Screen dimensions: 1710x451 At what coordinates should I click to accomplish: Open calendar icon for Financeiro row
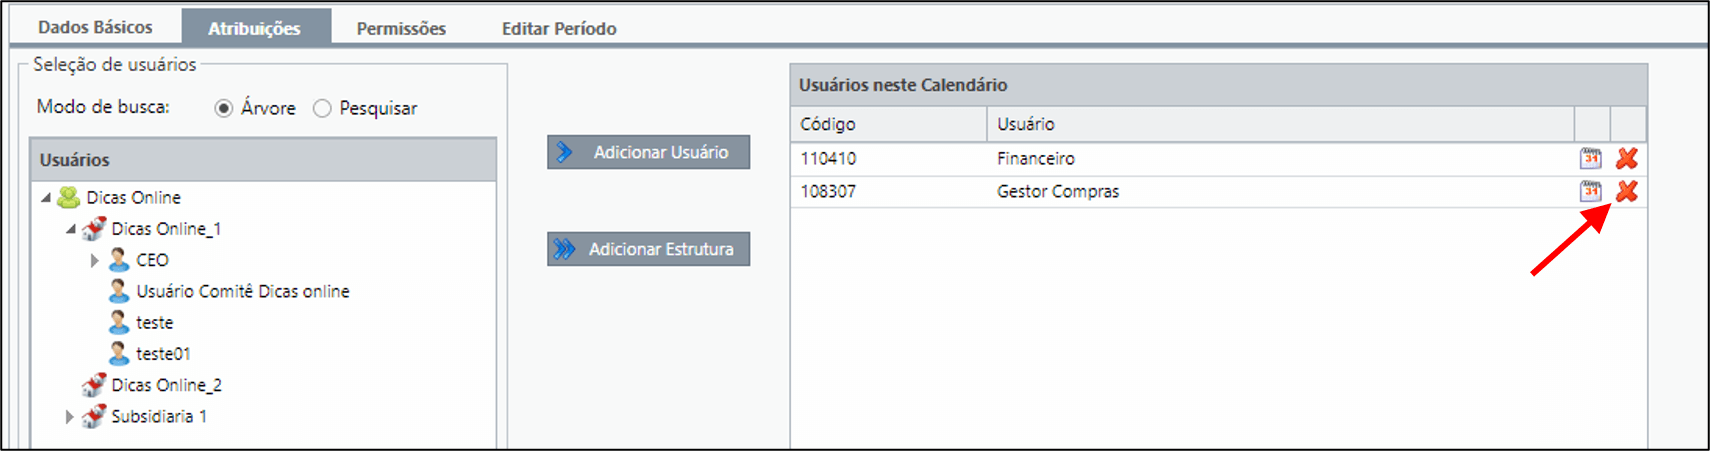(x=1591, y=158)
